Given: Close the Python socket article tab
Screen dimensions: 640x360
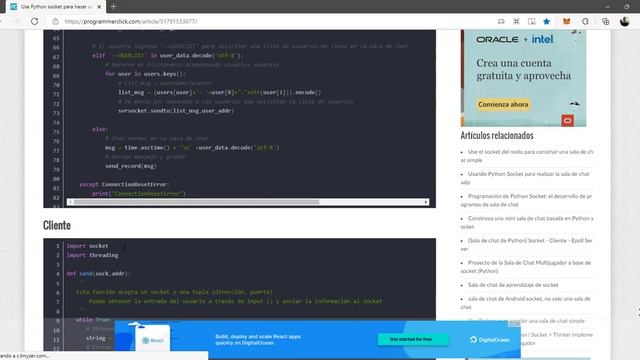Looking at the screenshot, I should 99,7.
